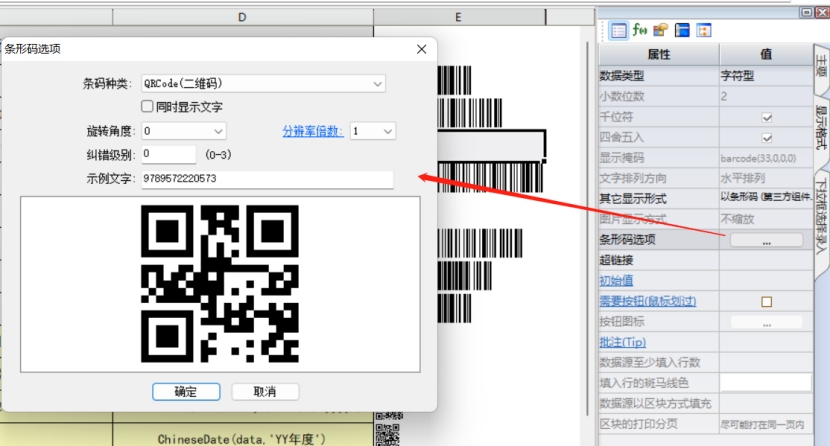Viewport: 830px width, 446px height.
Task: Select column header D
Action: pos(242,17)
